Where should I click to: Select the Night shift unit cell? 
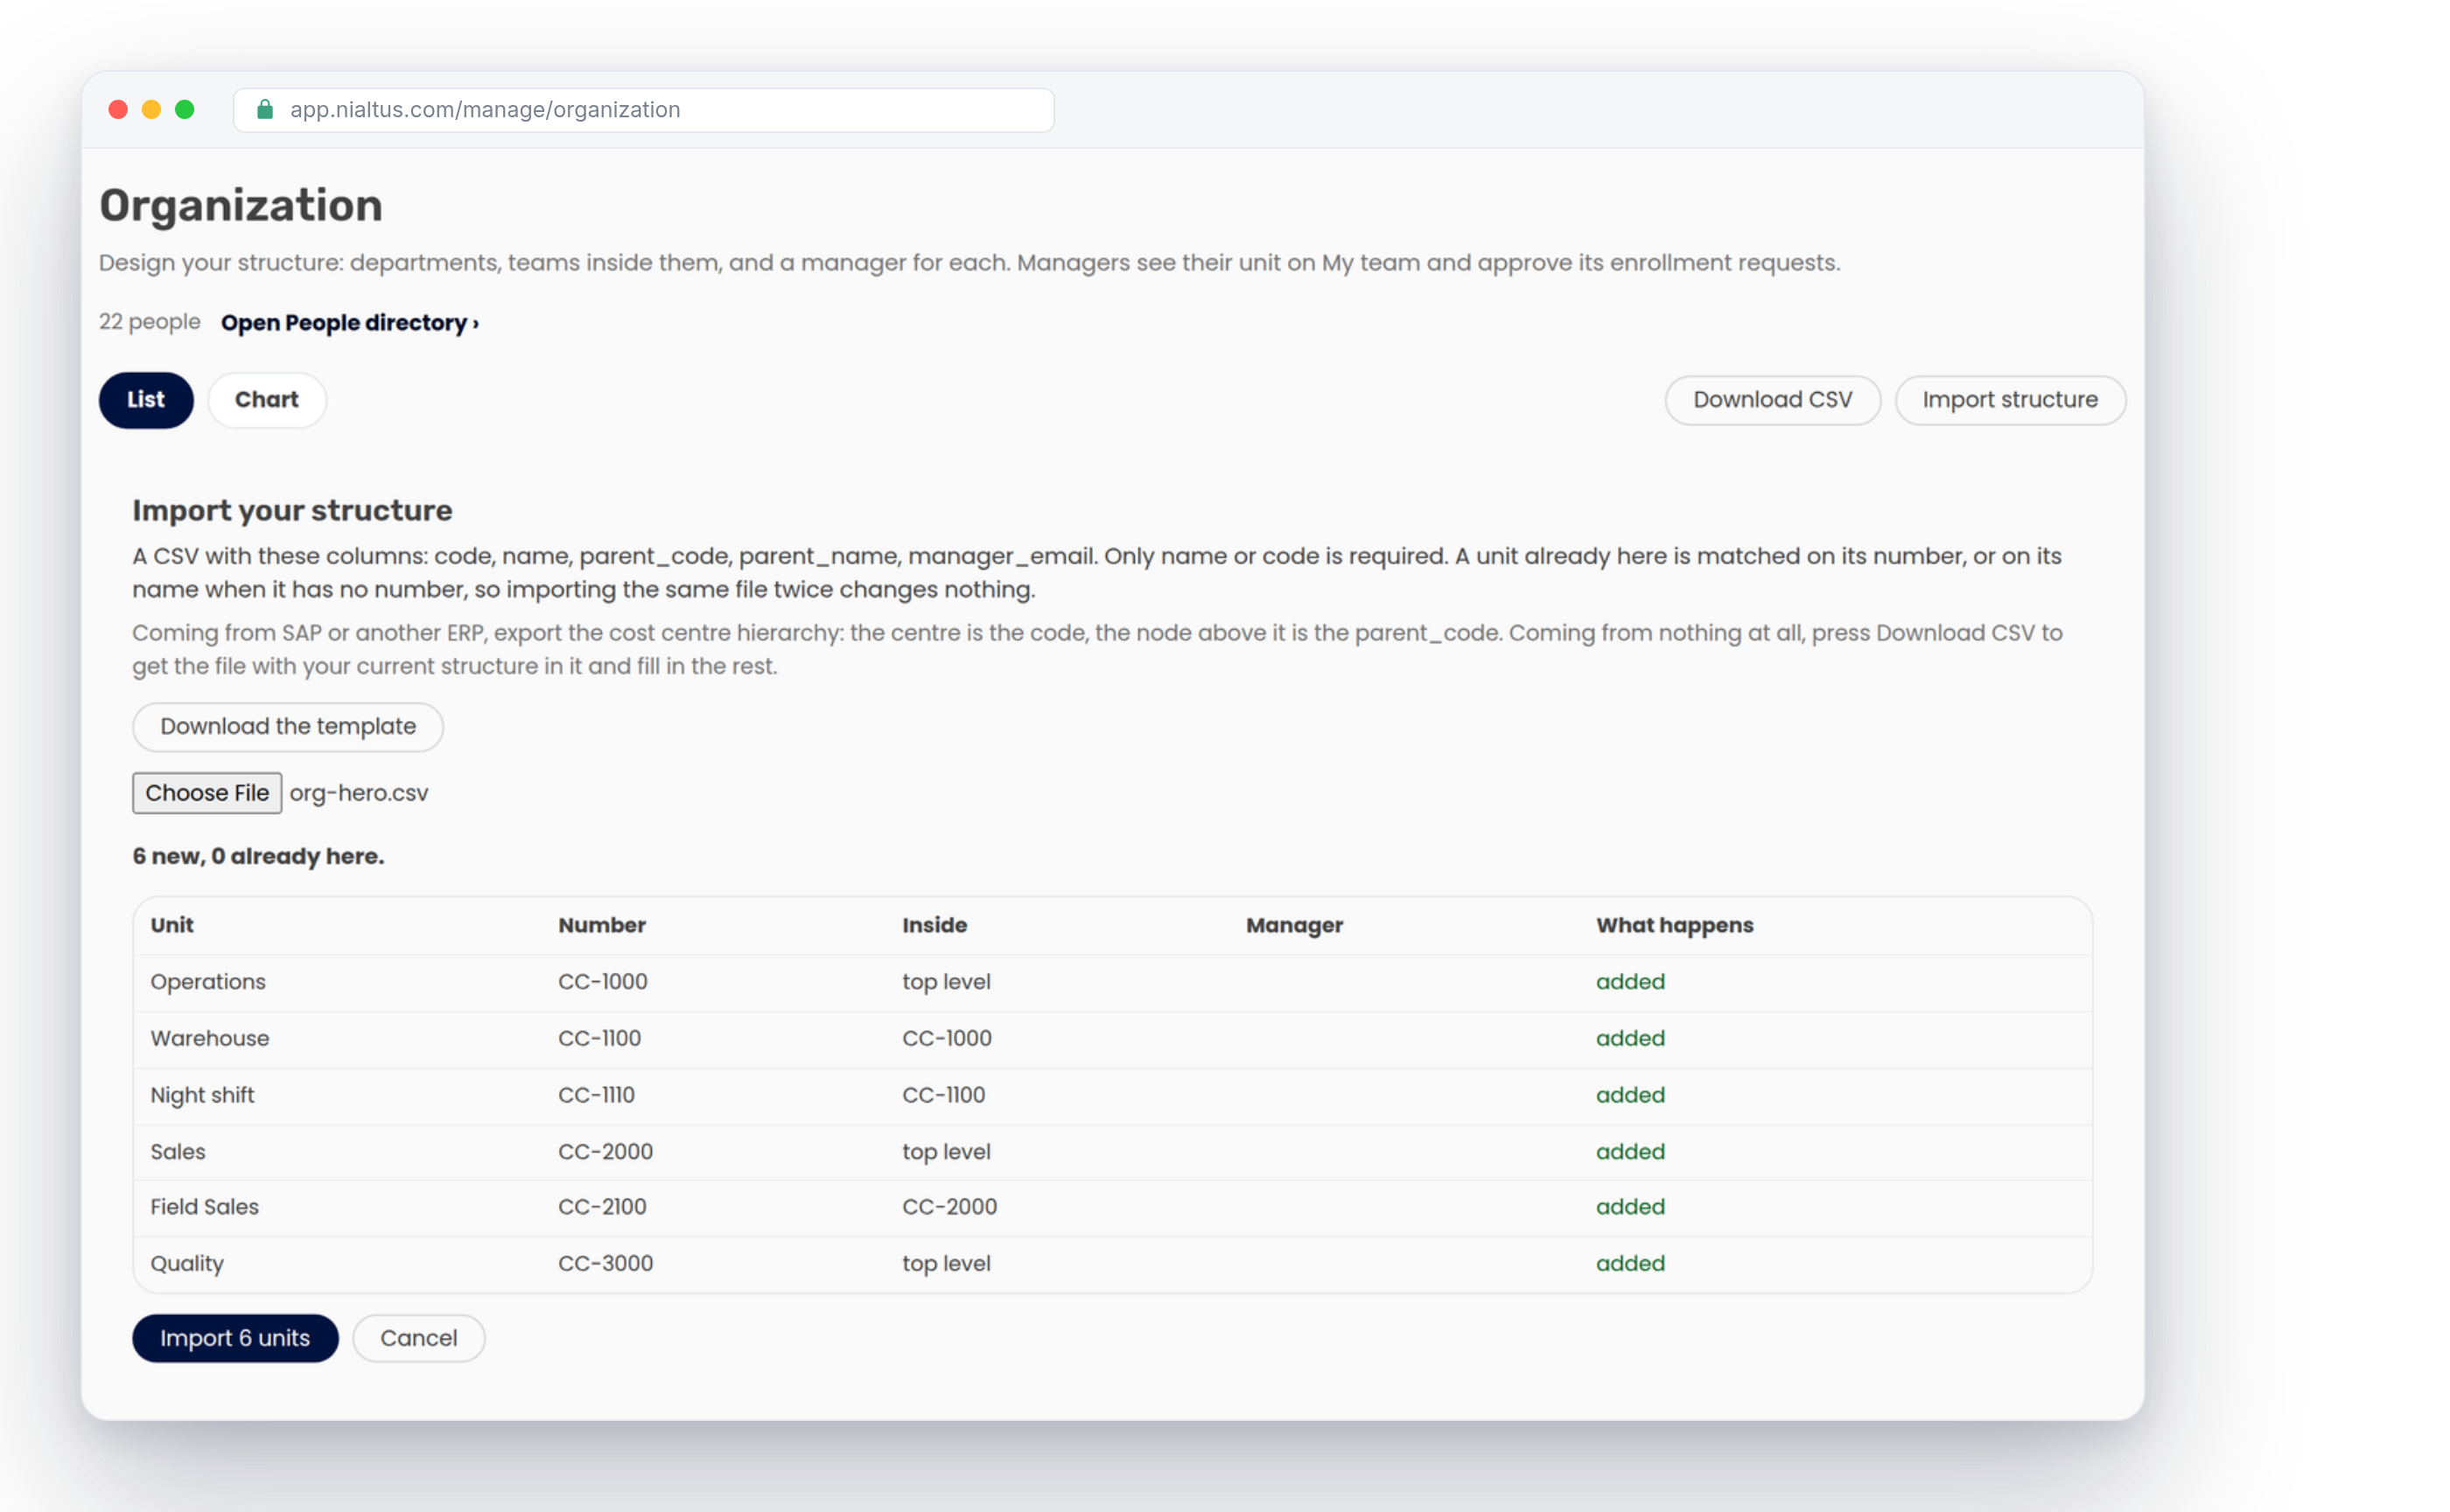202,1095
